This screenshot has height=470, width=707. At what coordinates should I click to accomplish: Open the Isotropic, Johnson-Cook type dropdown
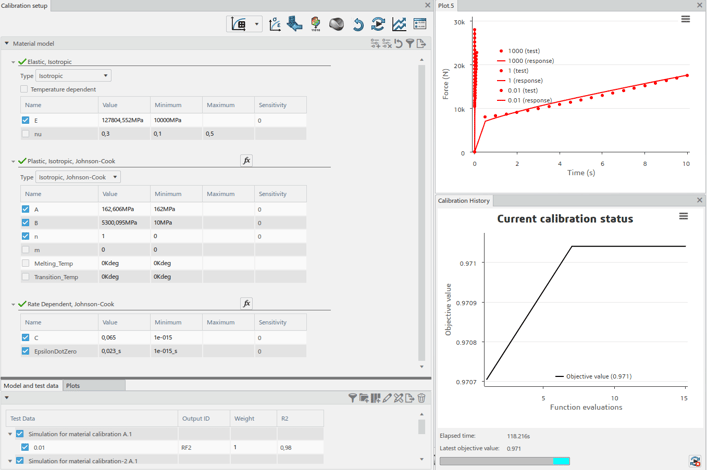78,177
